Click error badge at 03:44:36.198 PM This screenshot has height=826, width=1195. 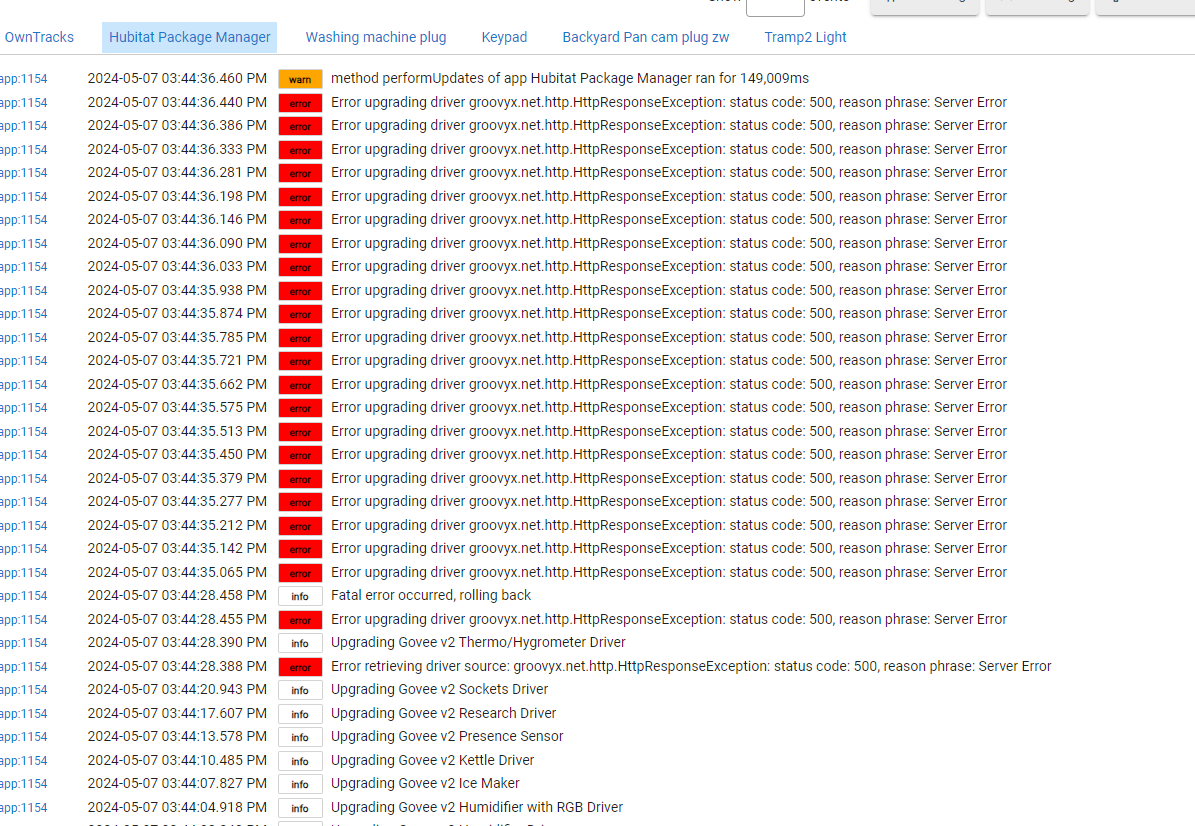coord(300,197)
